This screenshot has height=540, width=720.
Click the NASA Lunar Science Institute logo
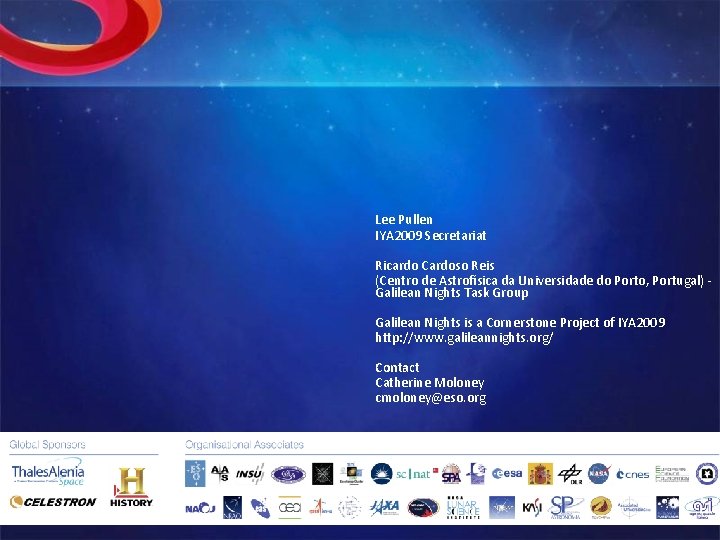tap(463, 507)
